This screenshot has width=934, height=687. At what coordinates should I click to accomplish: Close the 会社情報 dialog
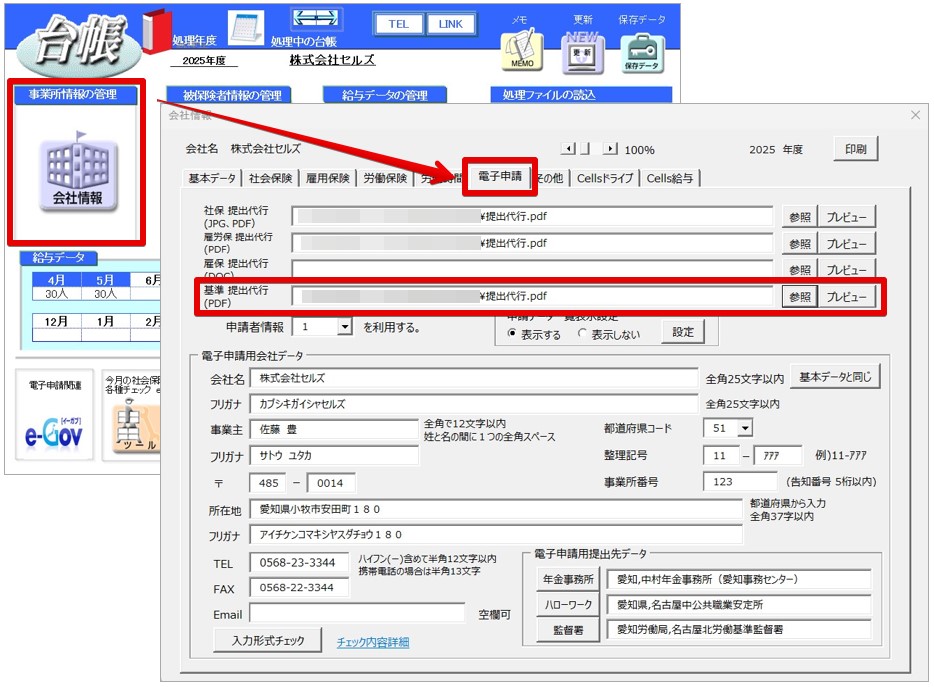coord(915,115)
